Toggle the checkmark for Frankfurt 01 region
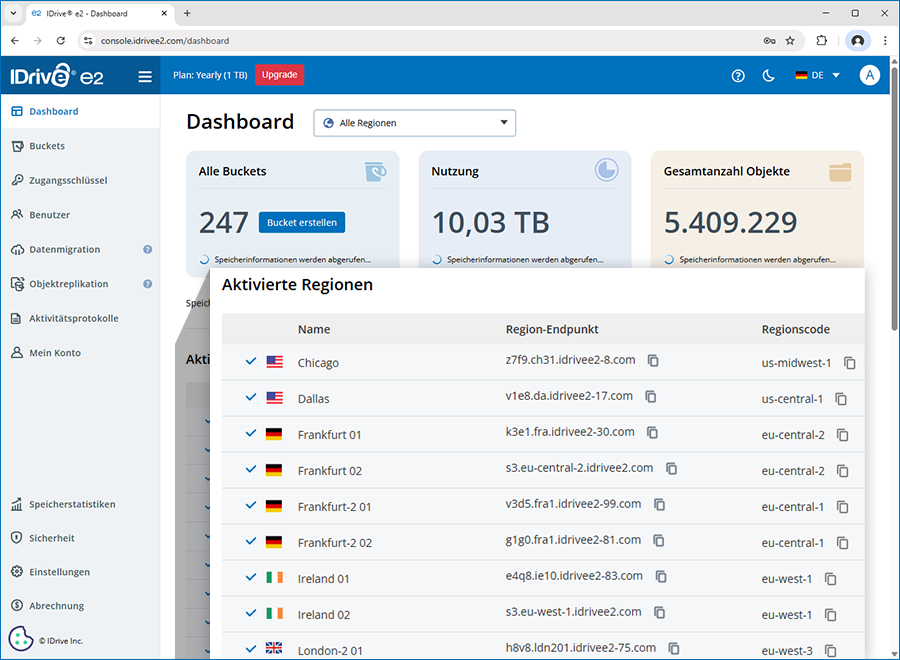 coord(251,434)
